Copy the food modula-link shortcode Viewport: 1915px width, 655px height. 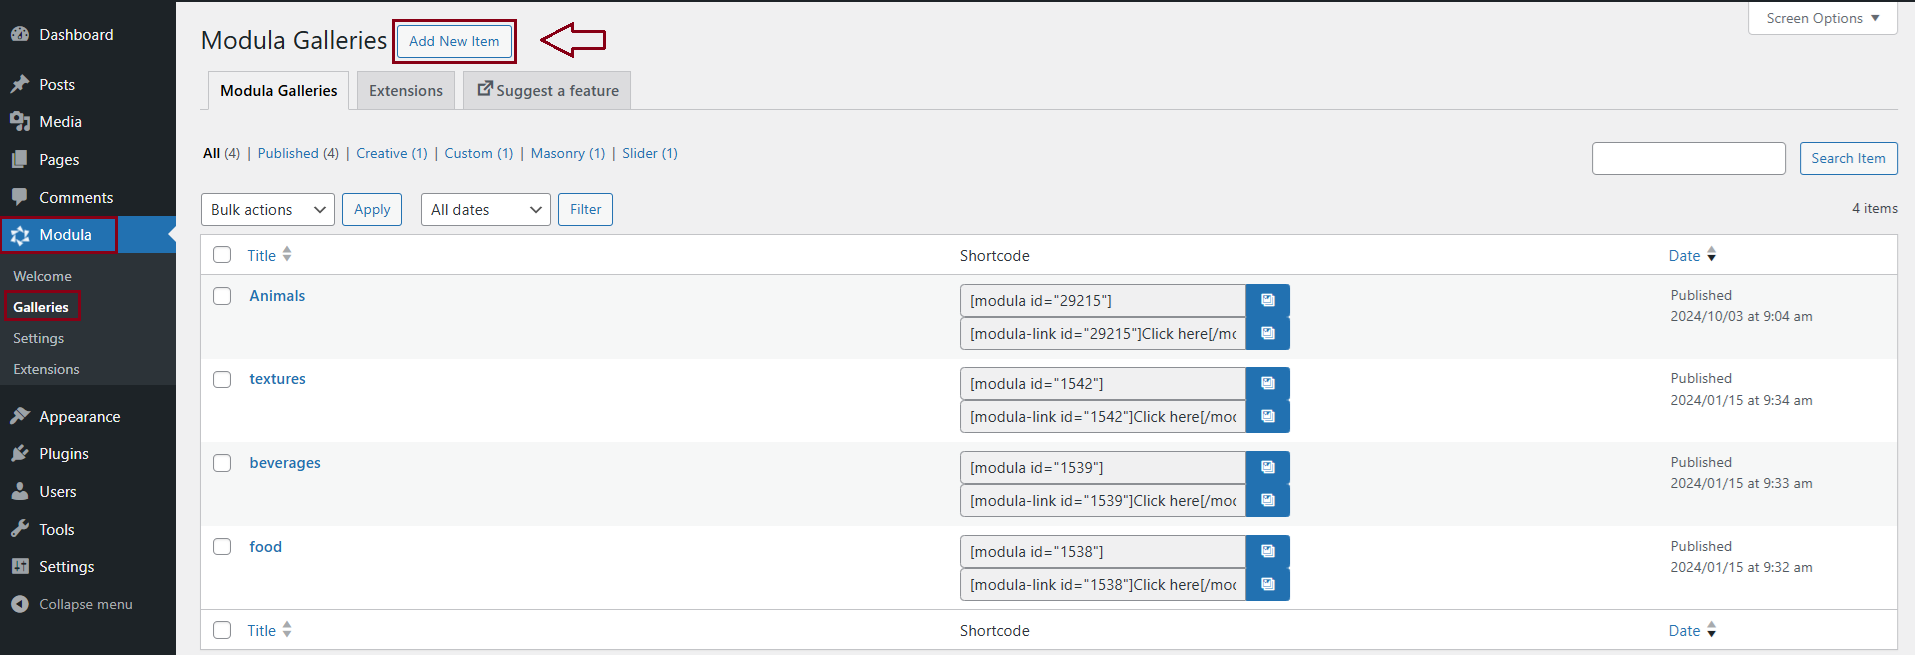click(1267, 584)
